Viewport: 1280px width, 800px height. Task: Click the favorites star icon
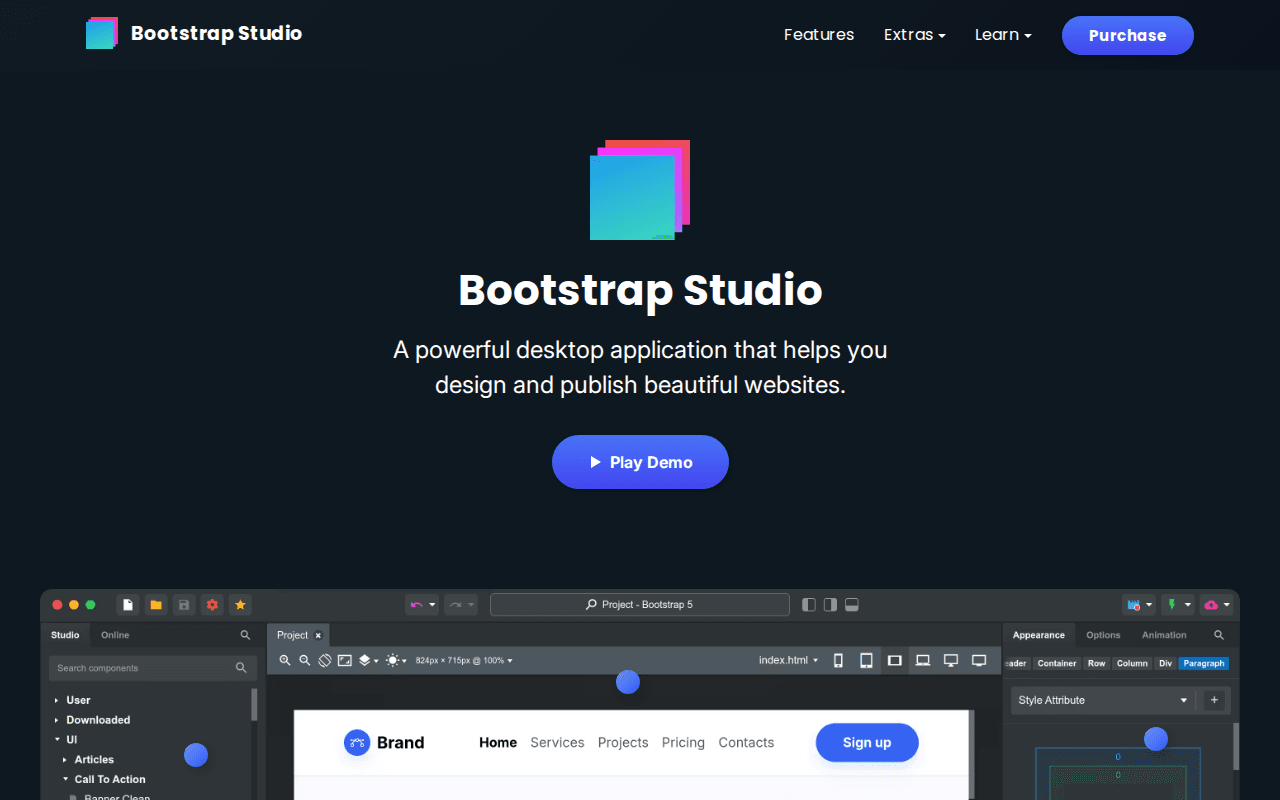point(240,604)
